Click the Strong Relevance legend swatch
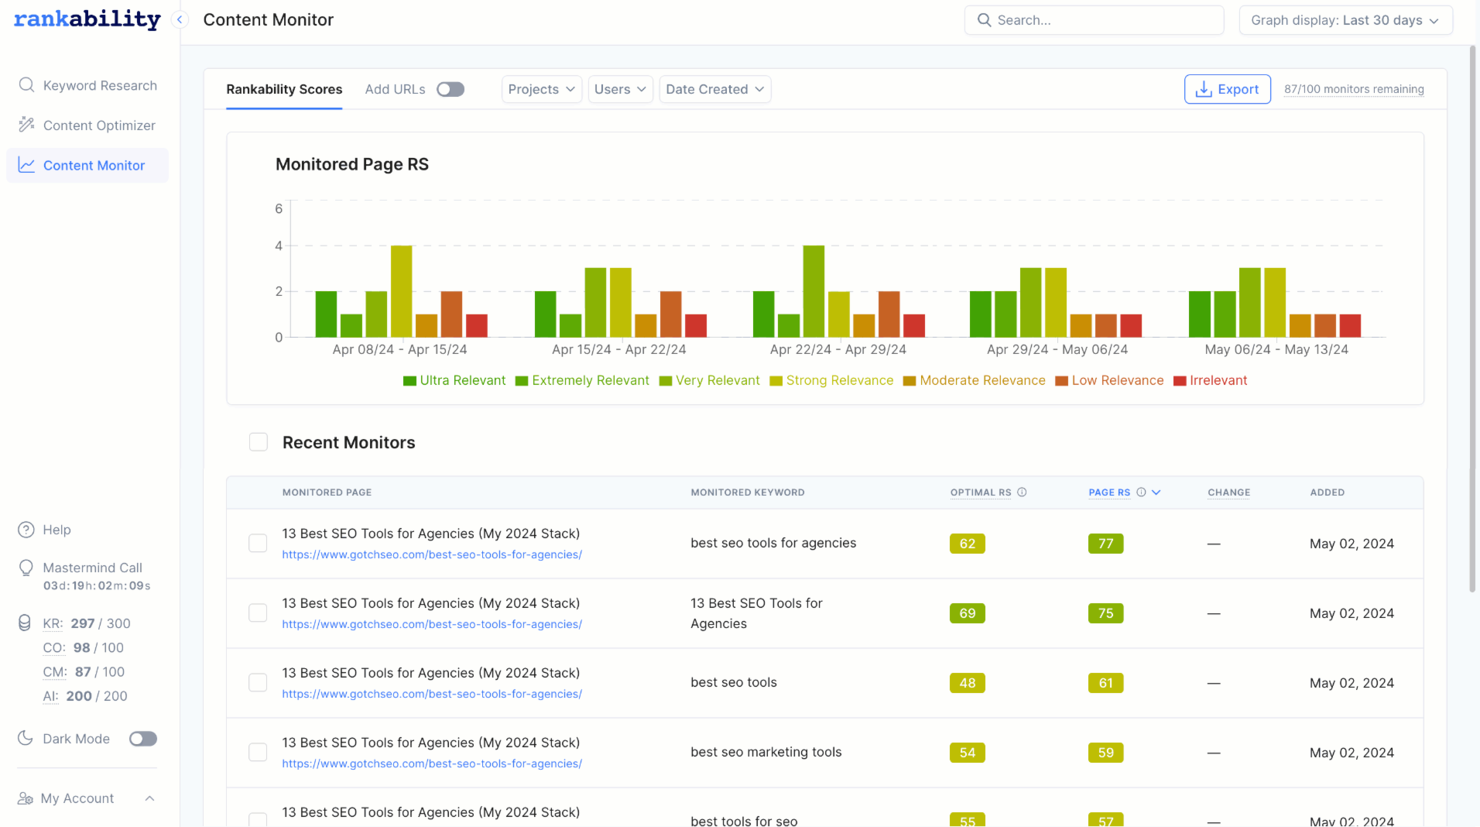1480x827 pixels. tap(776, 381)
